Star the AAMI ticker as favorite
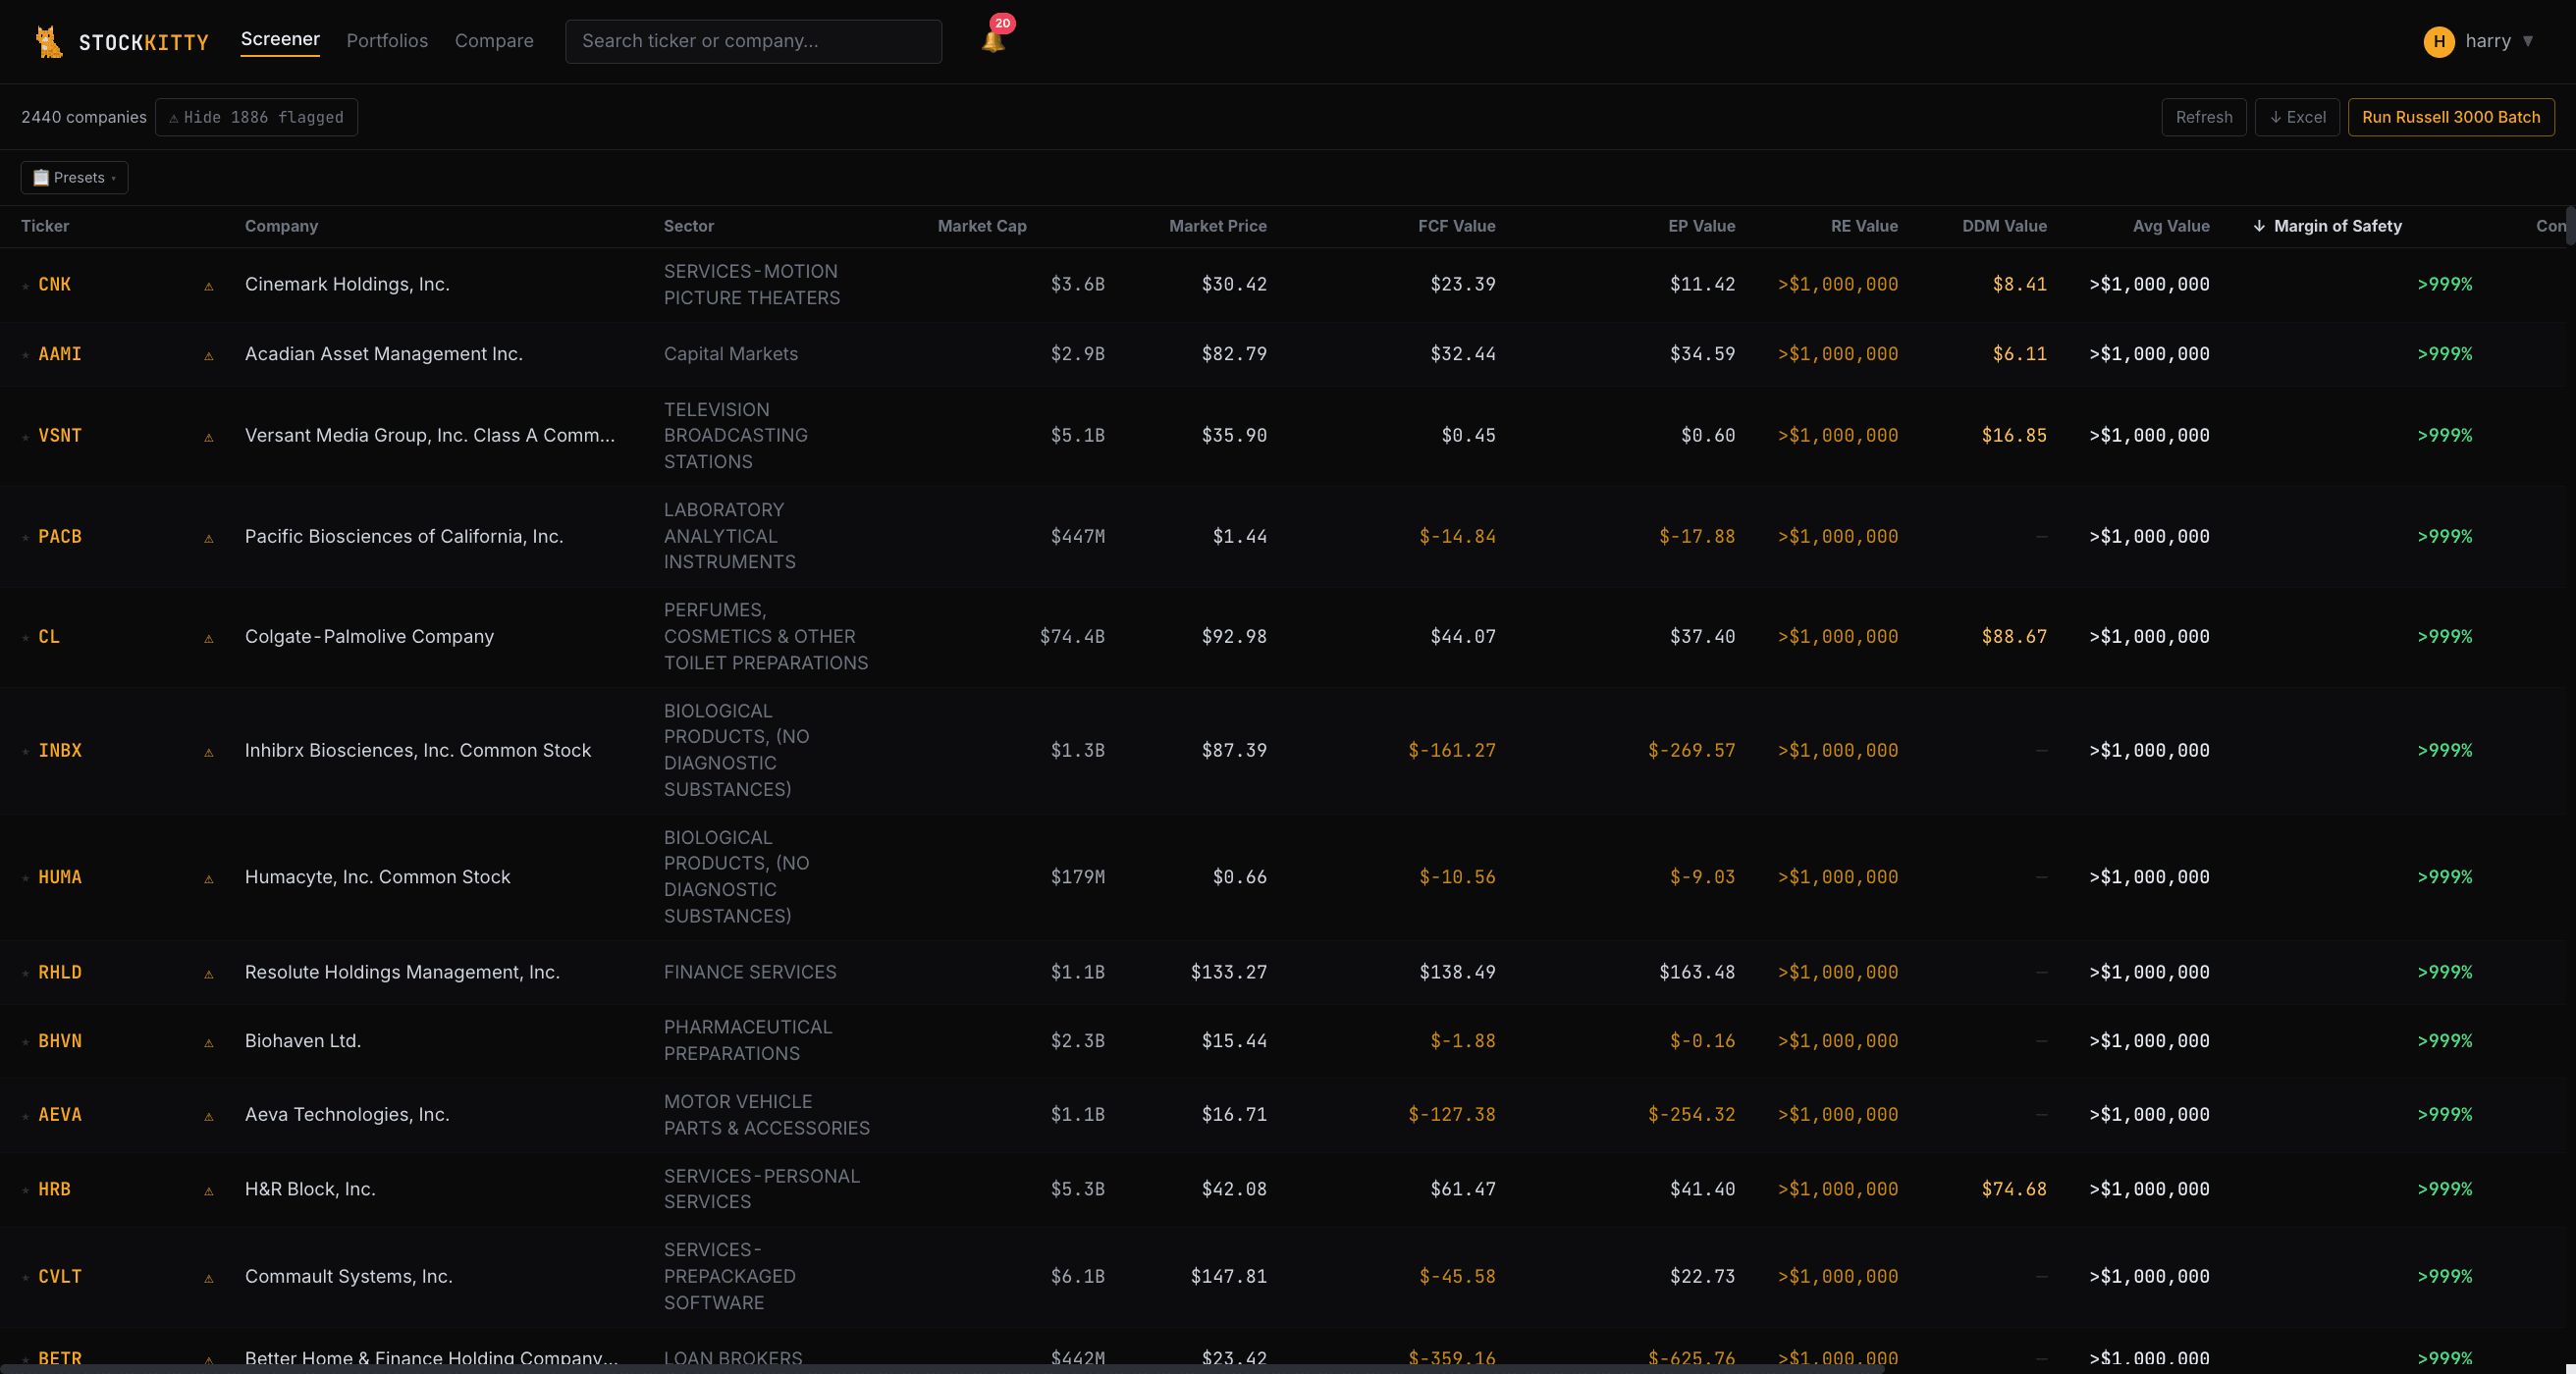The width and height of the screenshot is (2576, 1374). (26, 356)
